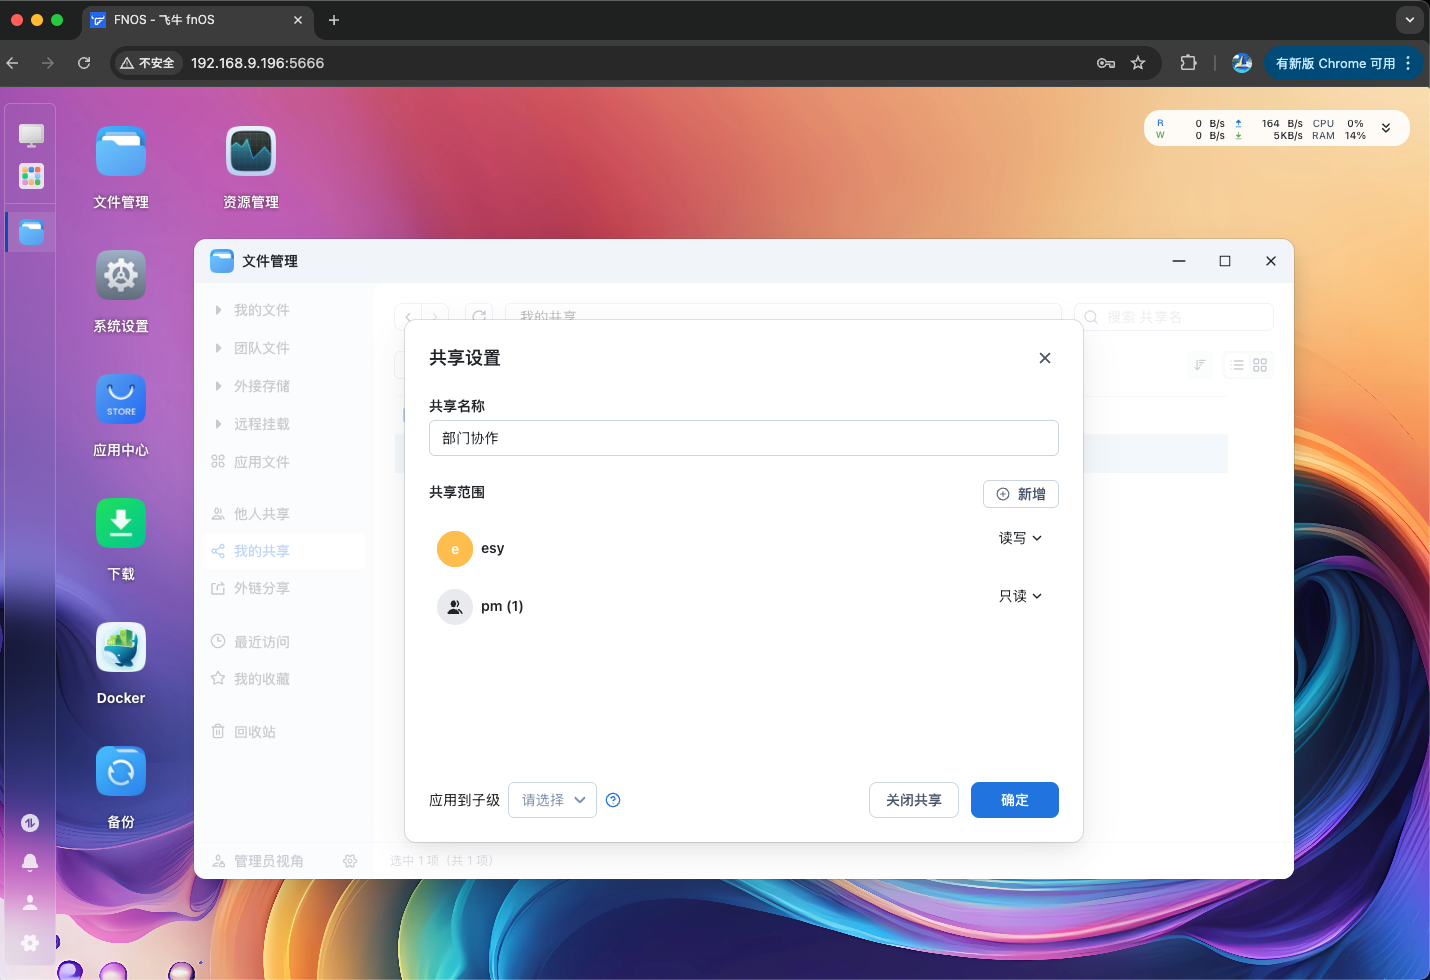Click the notification bell in left dock
The width and height of the screenshot is (1430, 980).
pyautogui.click(x=30, y=862)
